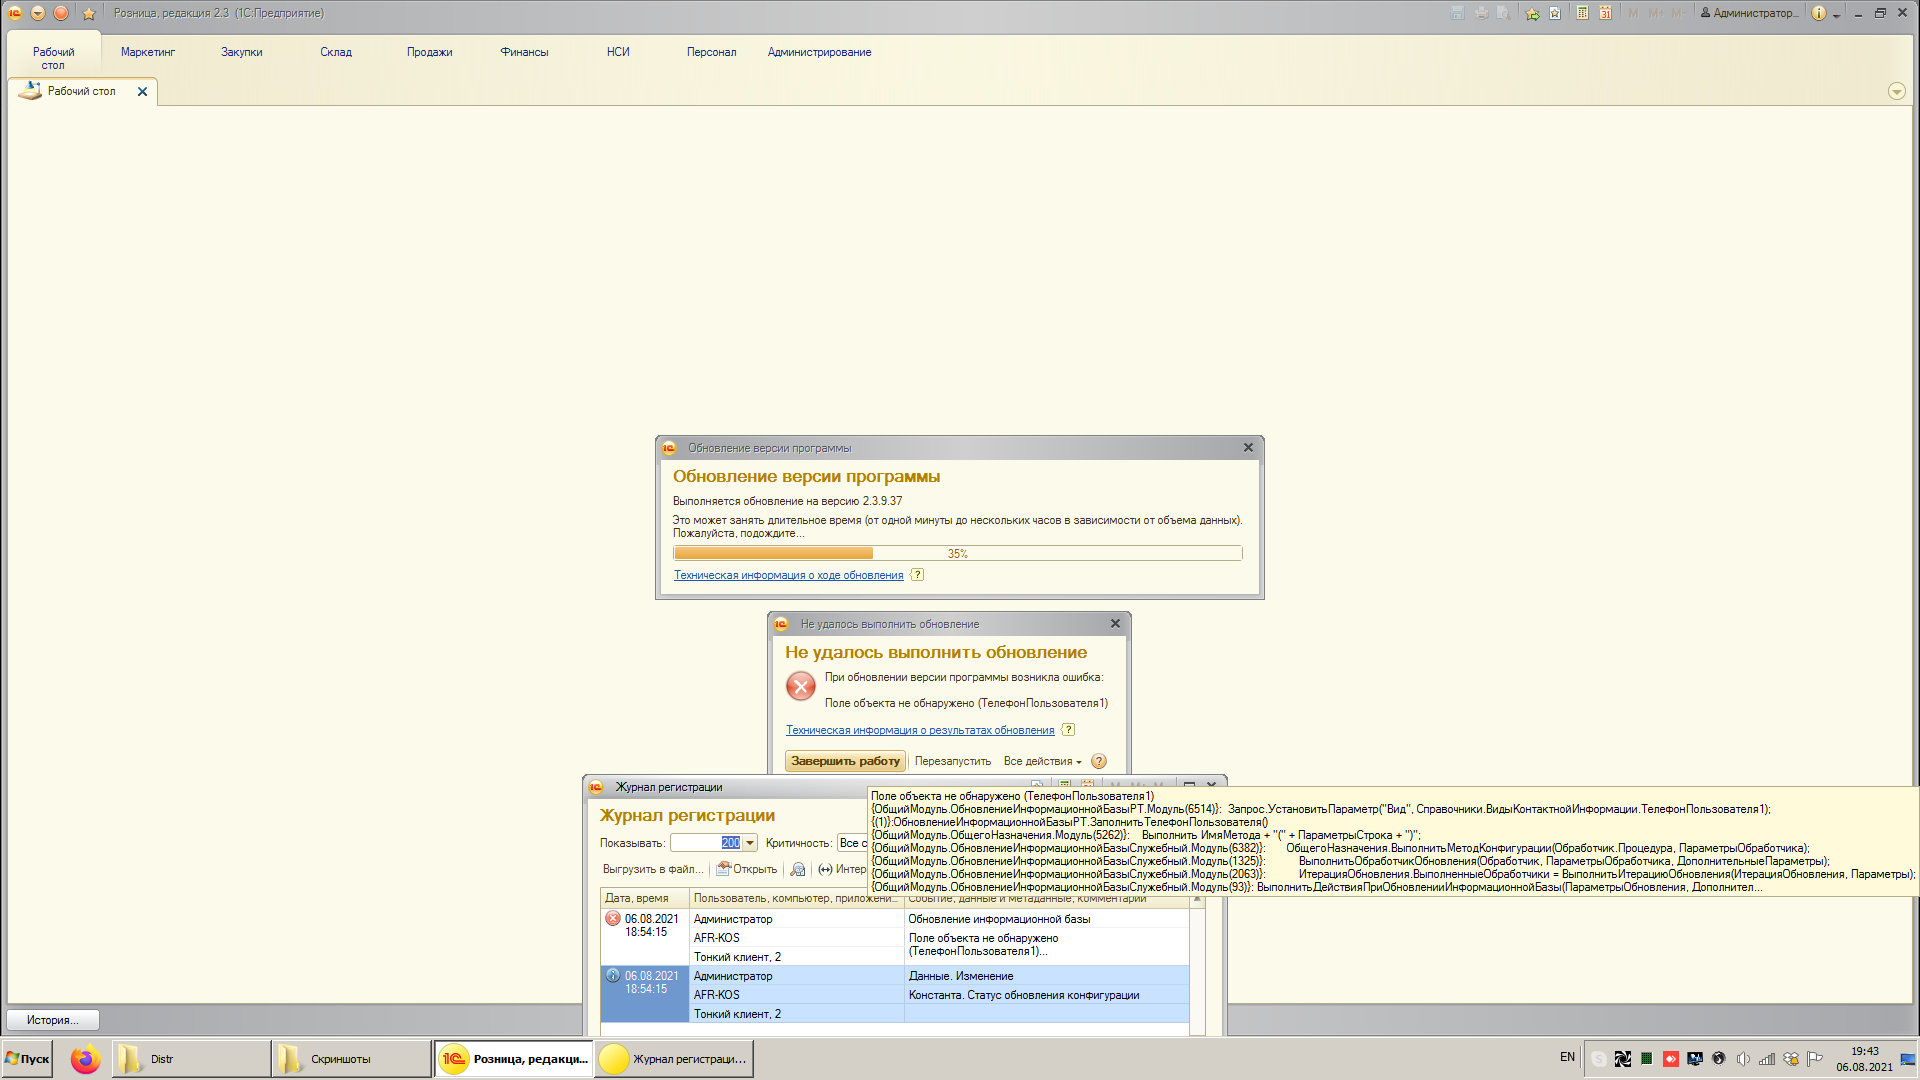Screen dimensions: 1920x1080
Task: Open the calendar icon in title bar
Action: [1605, 13]
